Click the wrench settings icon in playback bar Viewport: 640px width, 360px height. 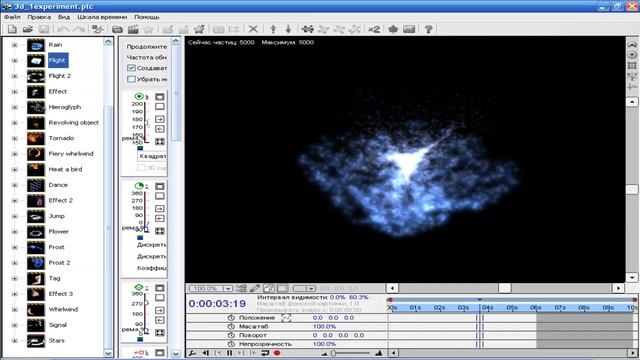(192, 353)
